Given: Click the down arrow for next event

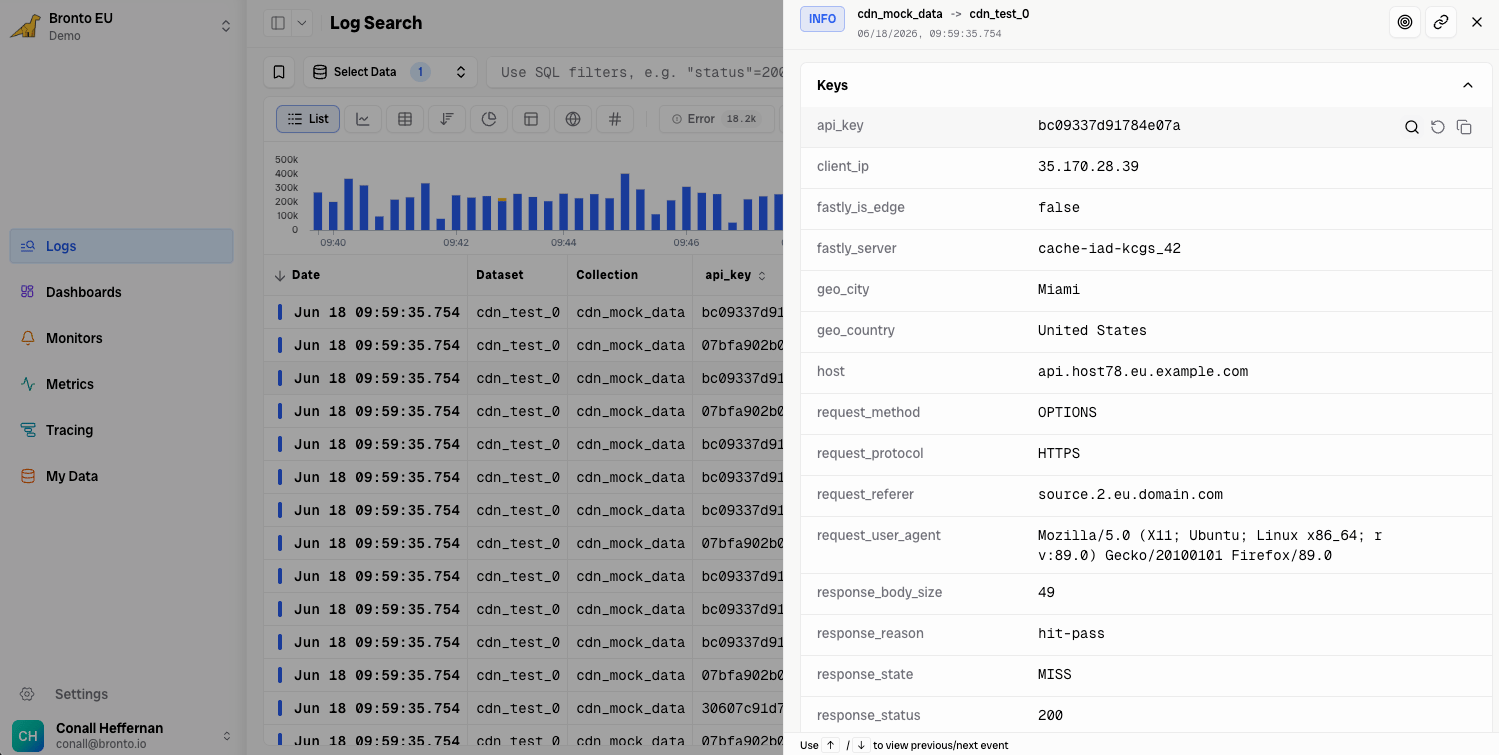Looking at the screenshot, I should pos(861,745).
